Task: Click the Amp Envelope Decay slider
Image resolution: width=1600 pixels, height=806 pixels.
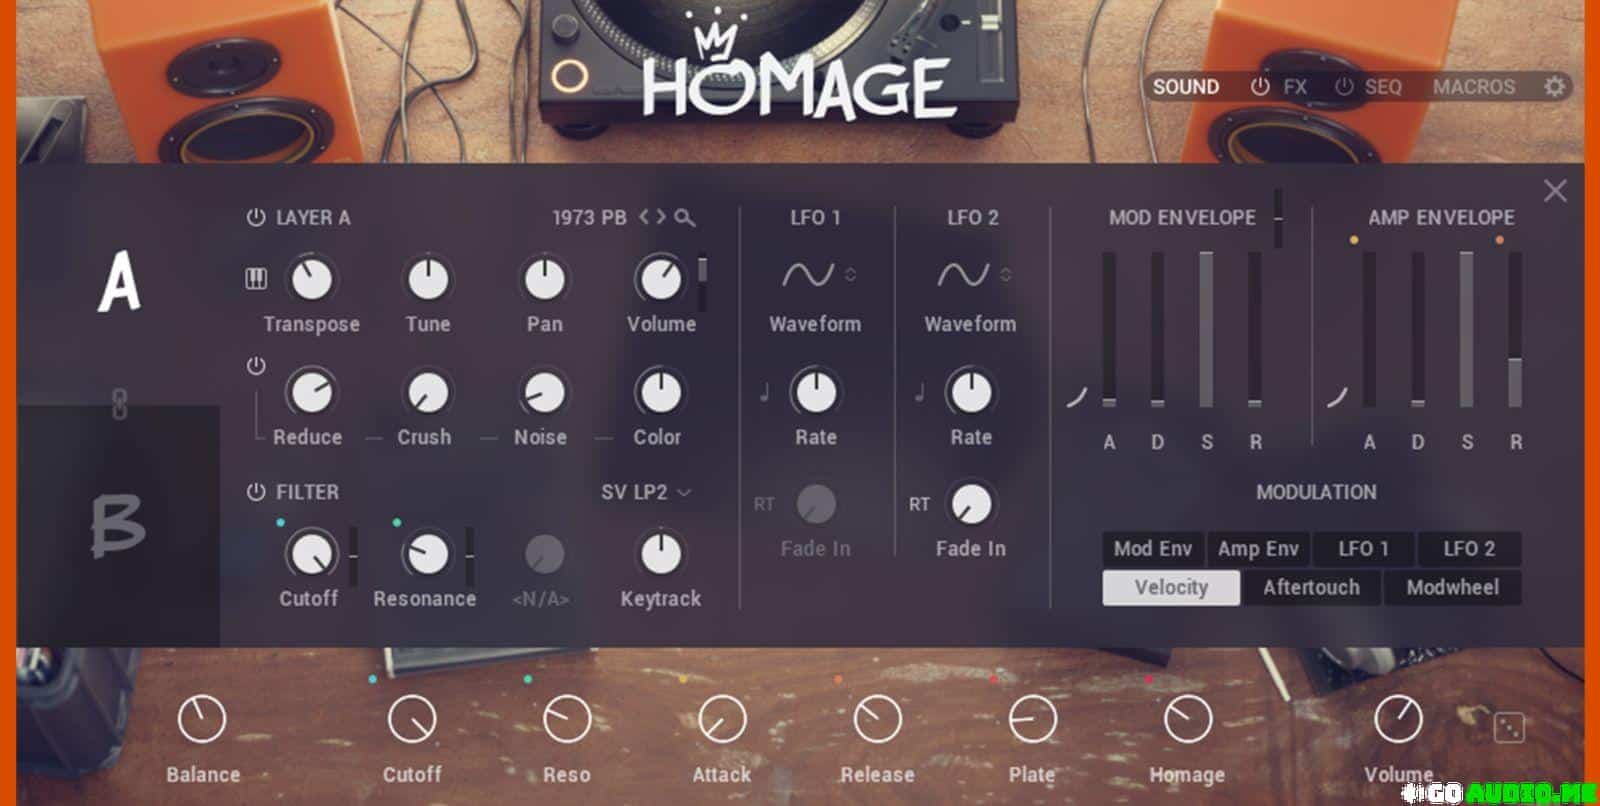Action: coord(1417,329)
